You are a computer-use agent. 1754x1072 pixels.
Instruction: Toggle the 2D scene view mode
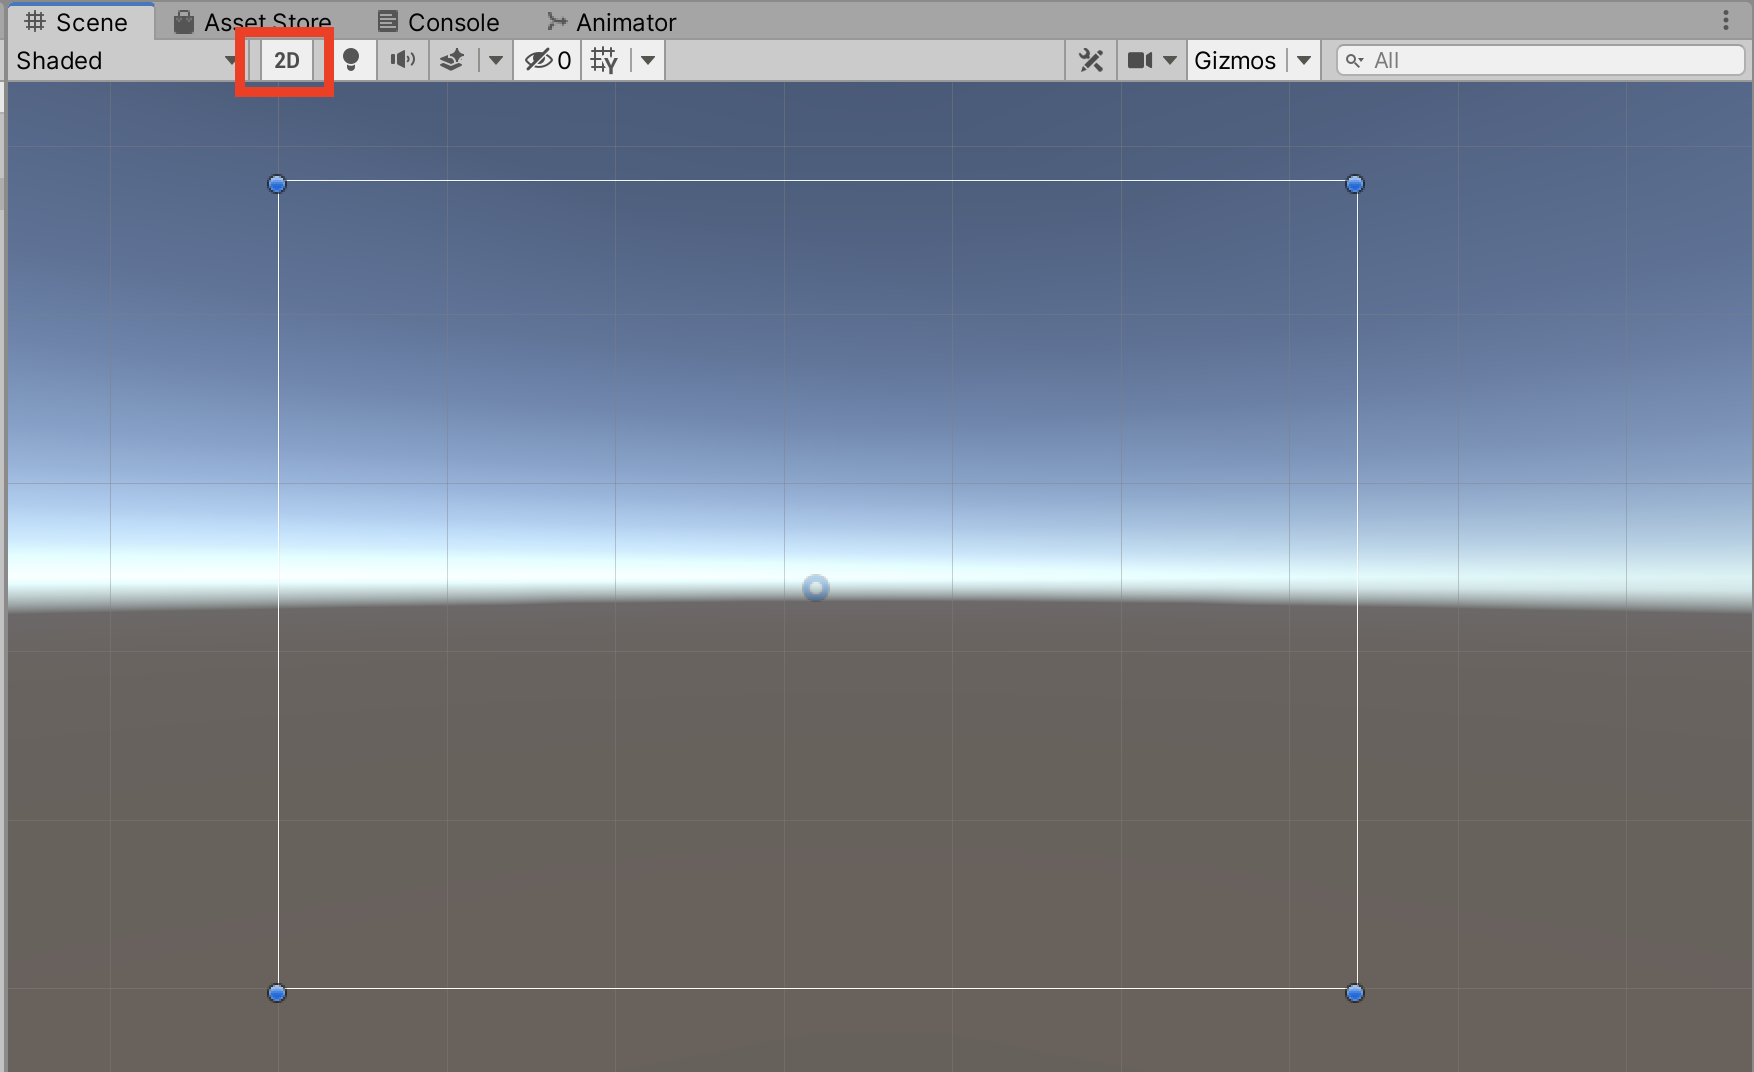(286, 61)
